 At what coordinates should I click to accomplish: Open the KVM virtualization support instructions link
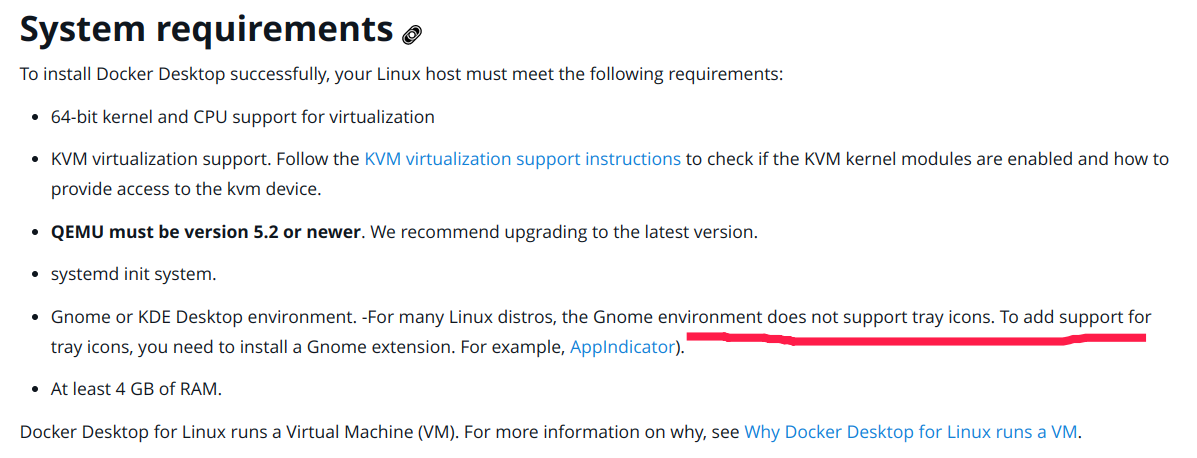click(x=522, y=159)
